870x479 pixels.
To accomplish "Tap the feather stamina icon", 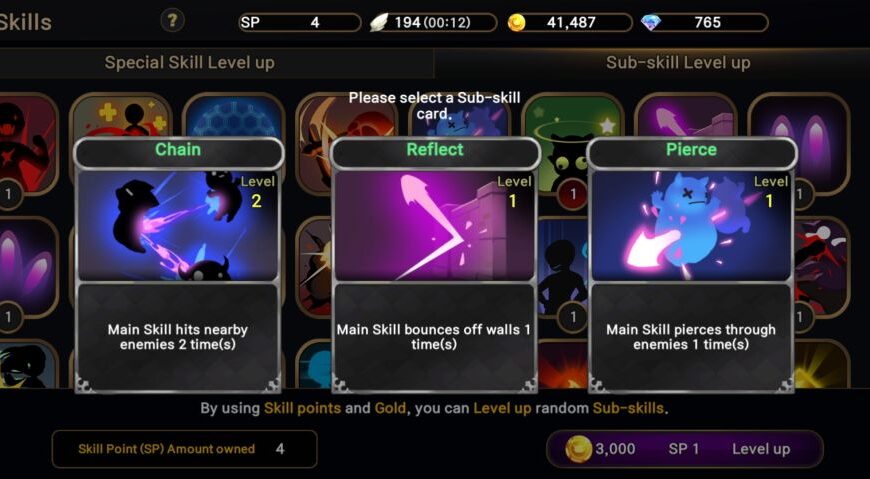I will click(x=380, y=23).
